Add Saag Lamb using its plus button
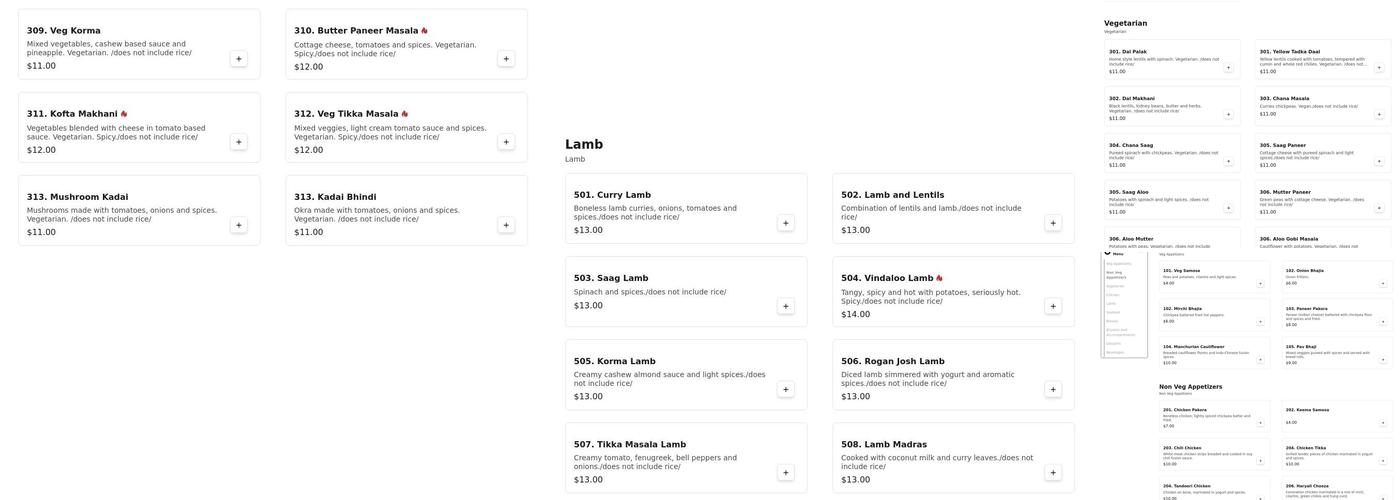 click(x=785, y=306)
